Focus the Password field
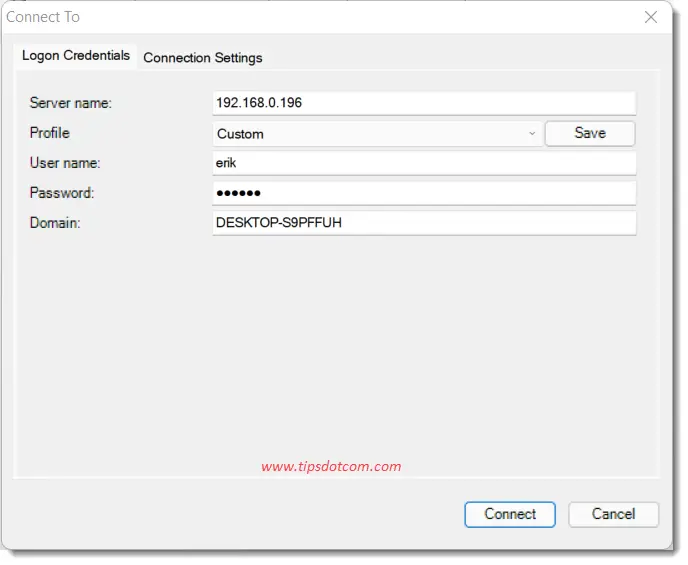Image resolution: width=688 pixels, height=565 pixels. click(424, 193)
